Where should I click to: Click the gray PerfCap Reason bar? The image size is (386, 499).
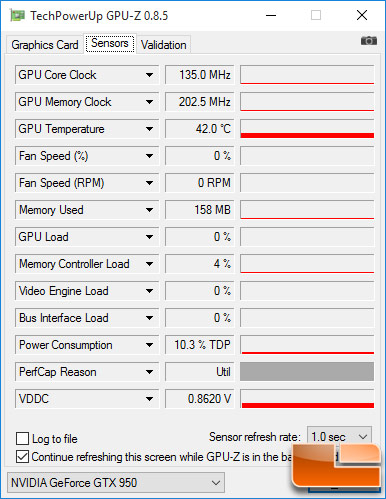[307, 372]
